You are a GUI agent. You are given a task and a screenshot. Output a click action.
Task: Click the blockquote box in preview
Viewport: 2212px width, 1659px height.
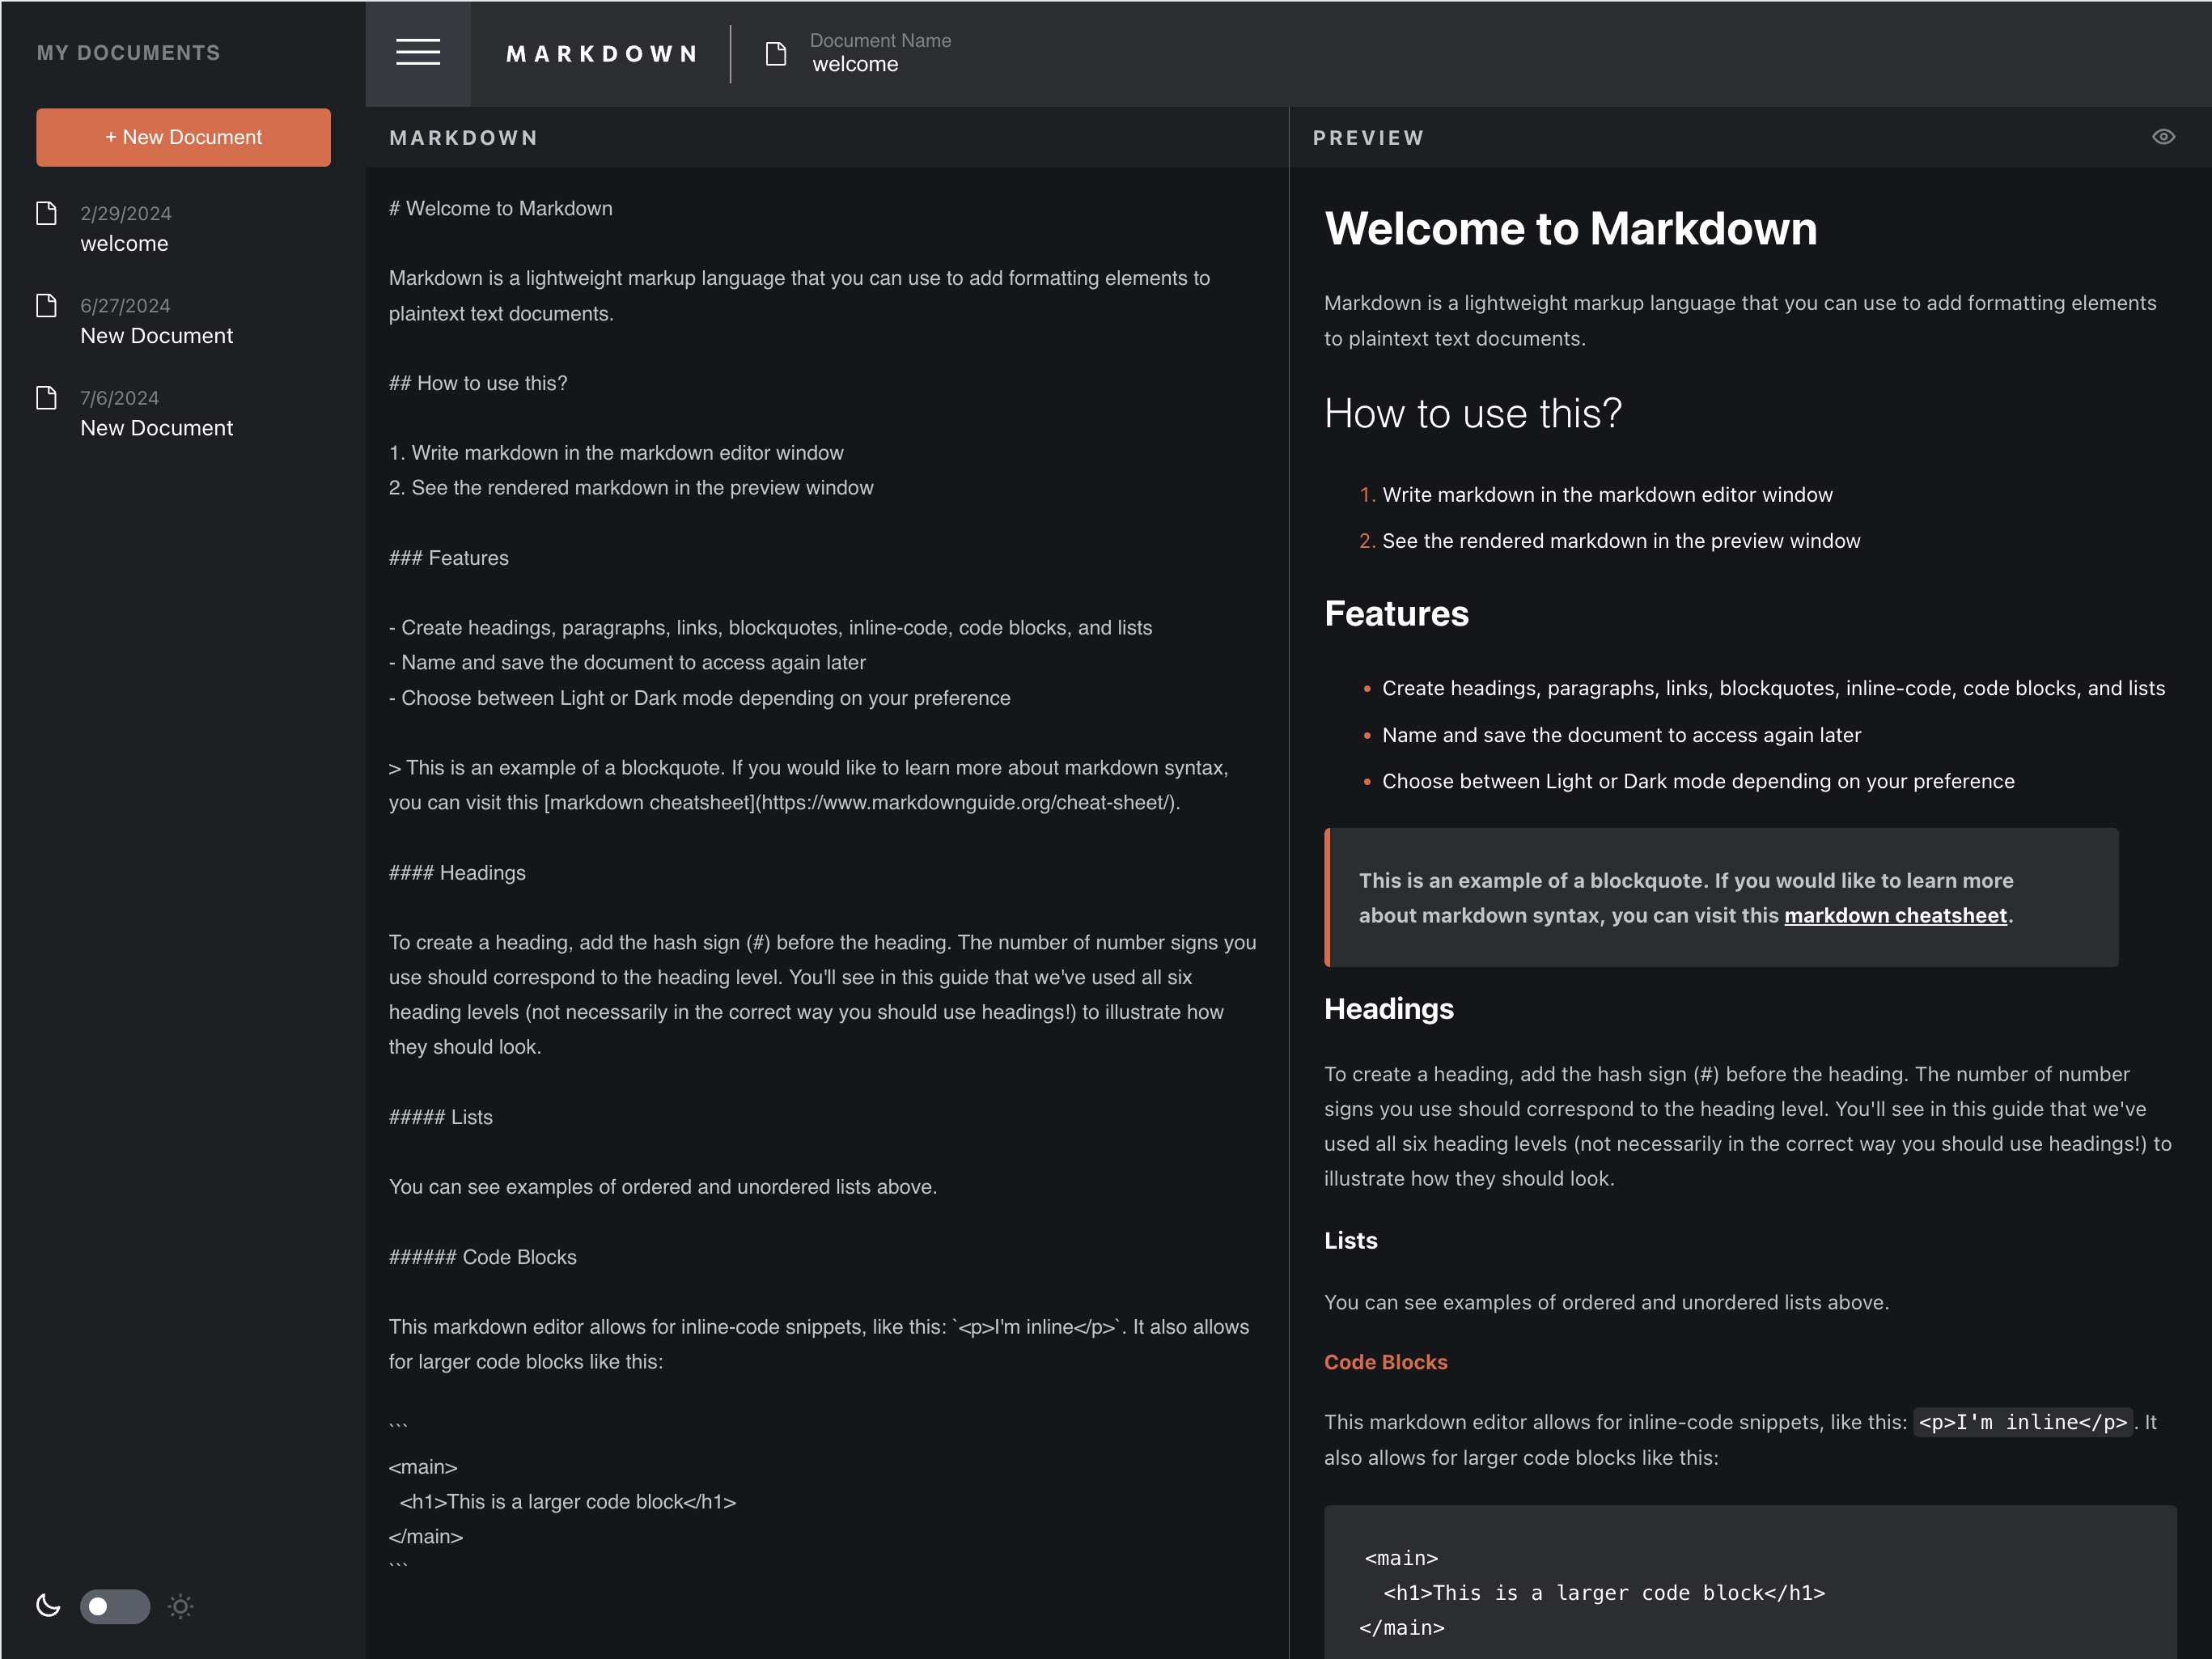pyautogui.click(x=1721, y=897)
